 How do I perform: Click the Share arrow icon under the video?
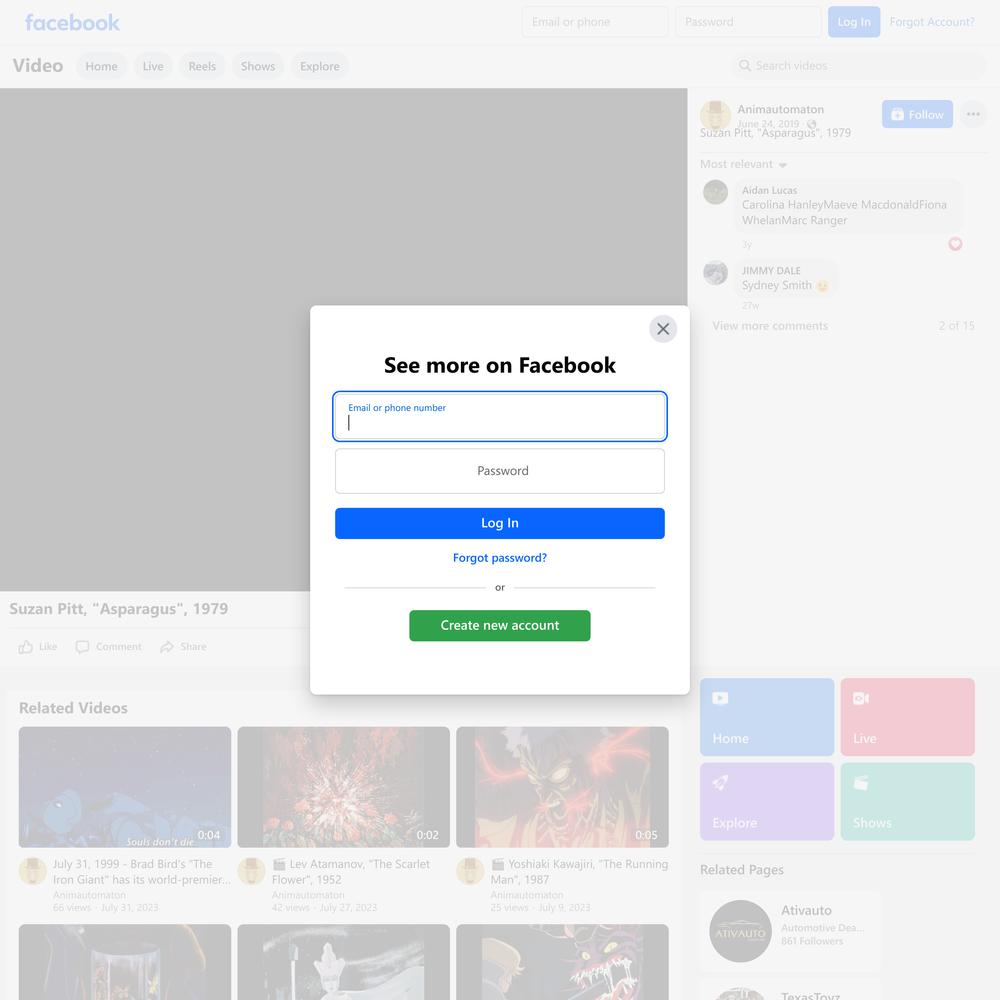click(166, 647)
